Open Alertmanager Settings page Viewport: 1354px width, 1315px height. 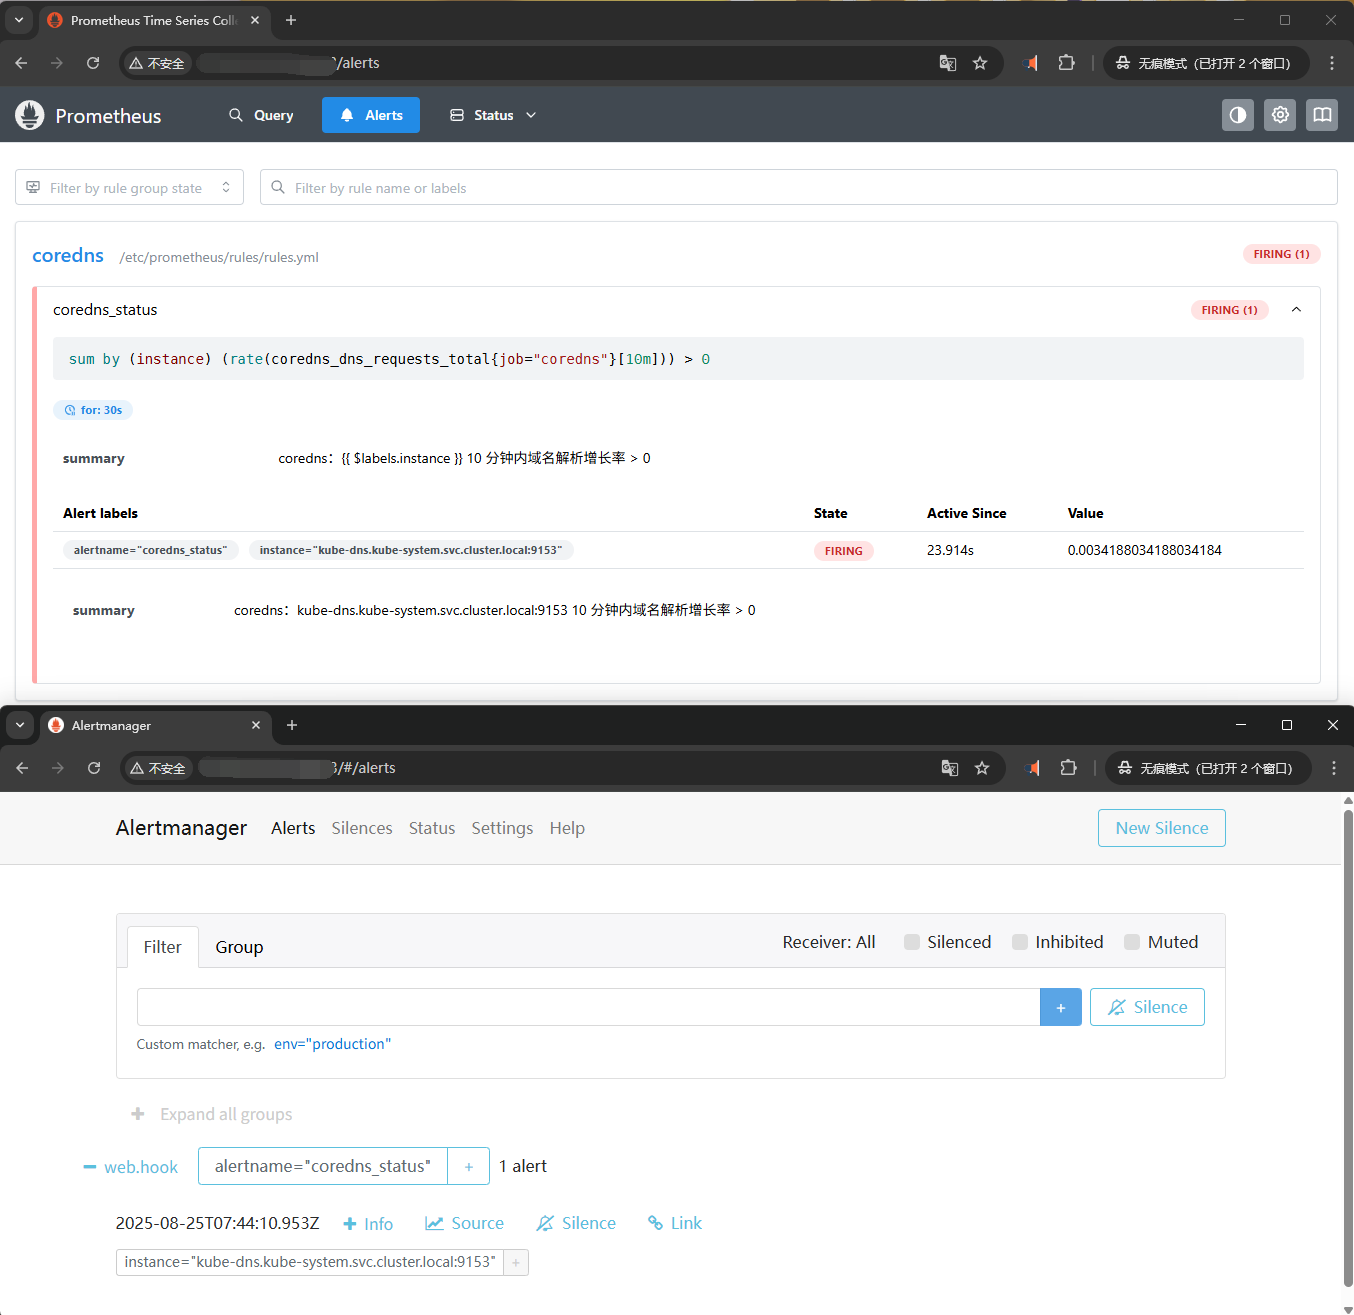[x=502, y=828]
